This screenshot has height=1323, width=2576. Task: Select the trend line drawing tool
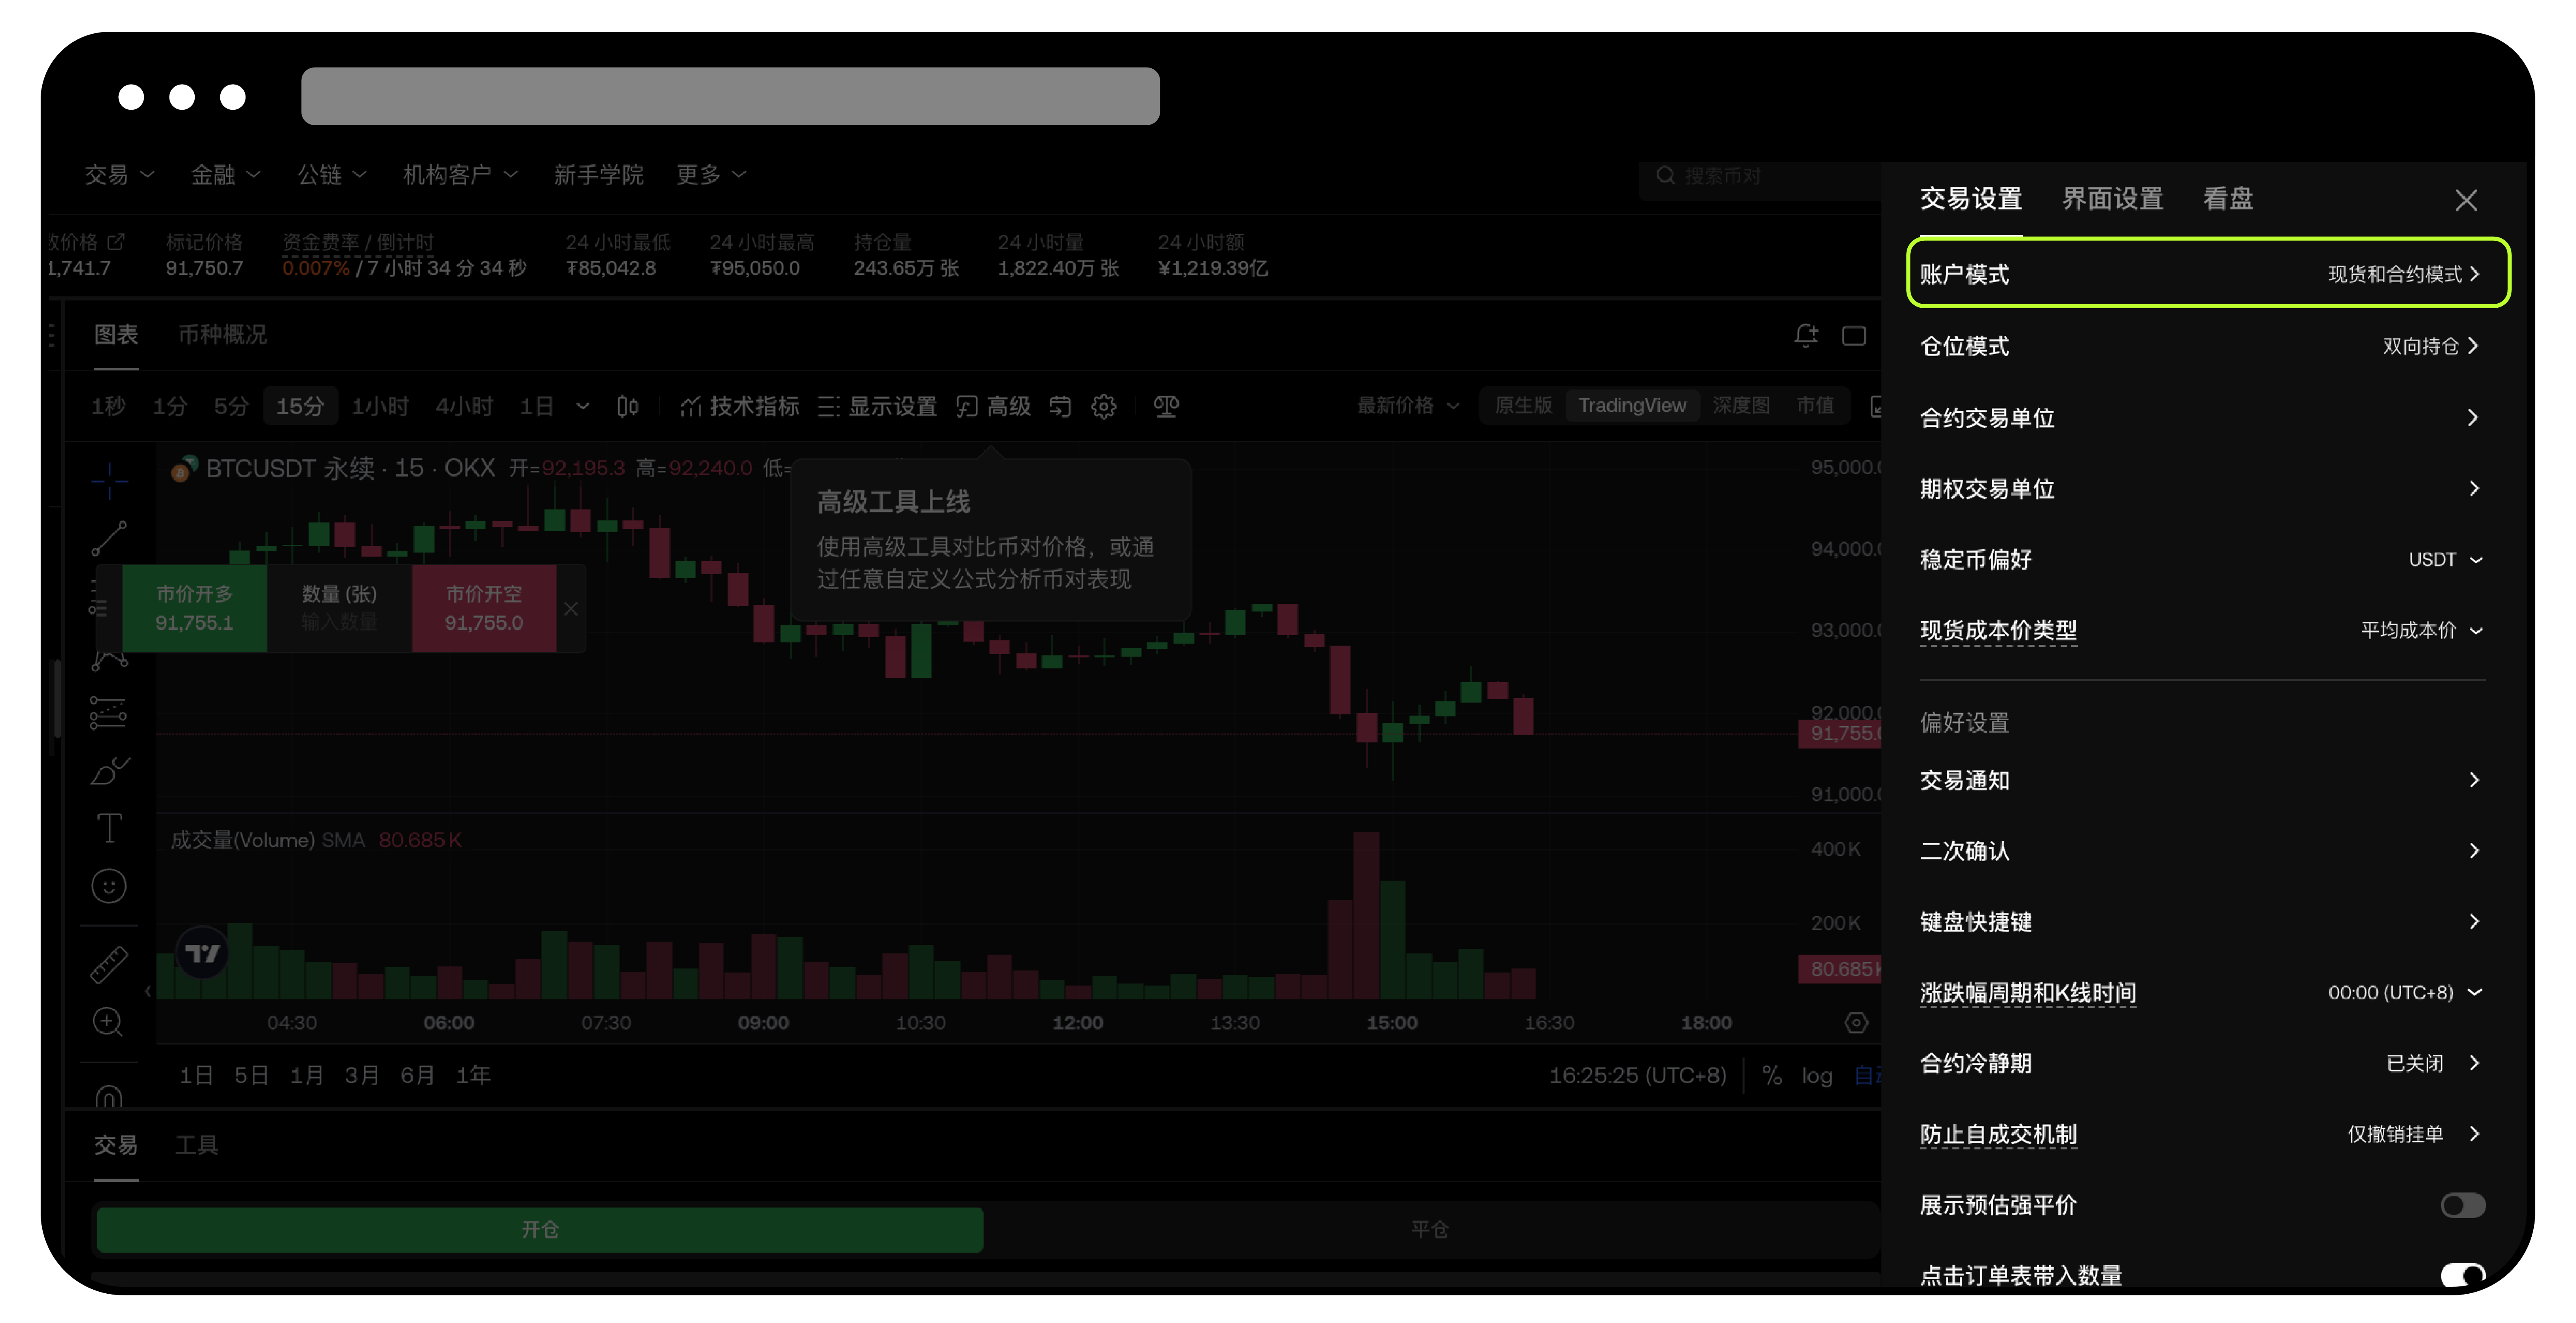pos(109,538)
